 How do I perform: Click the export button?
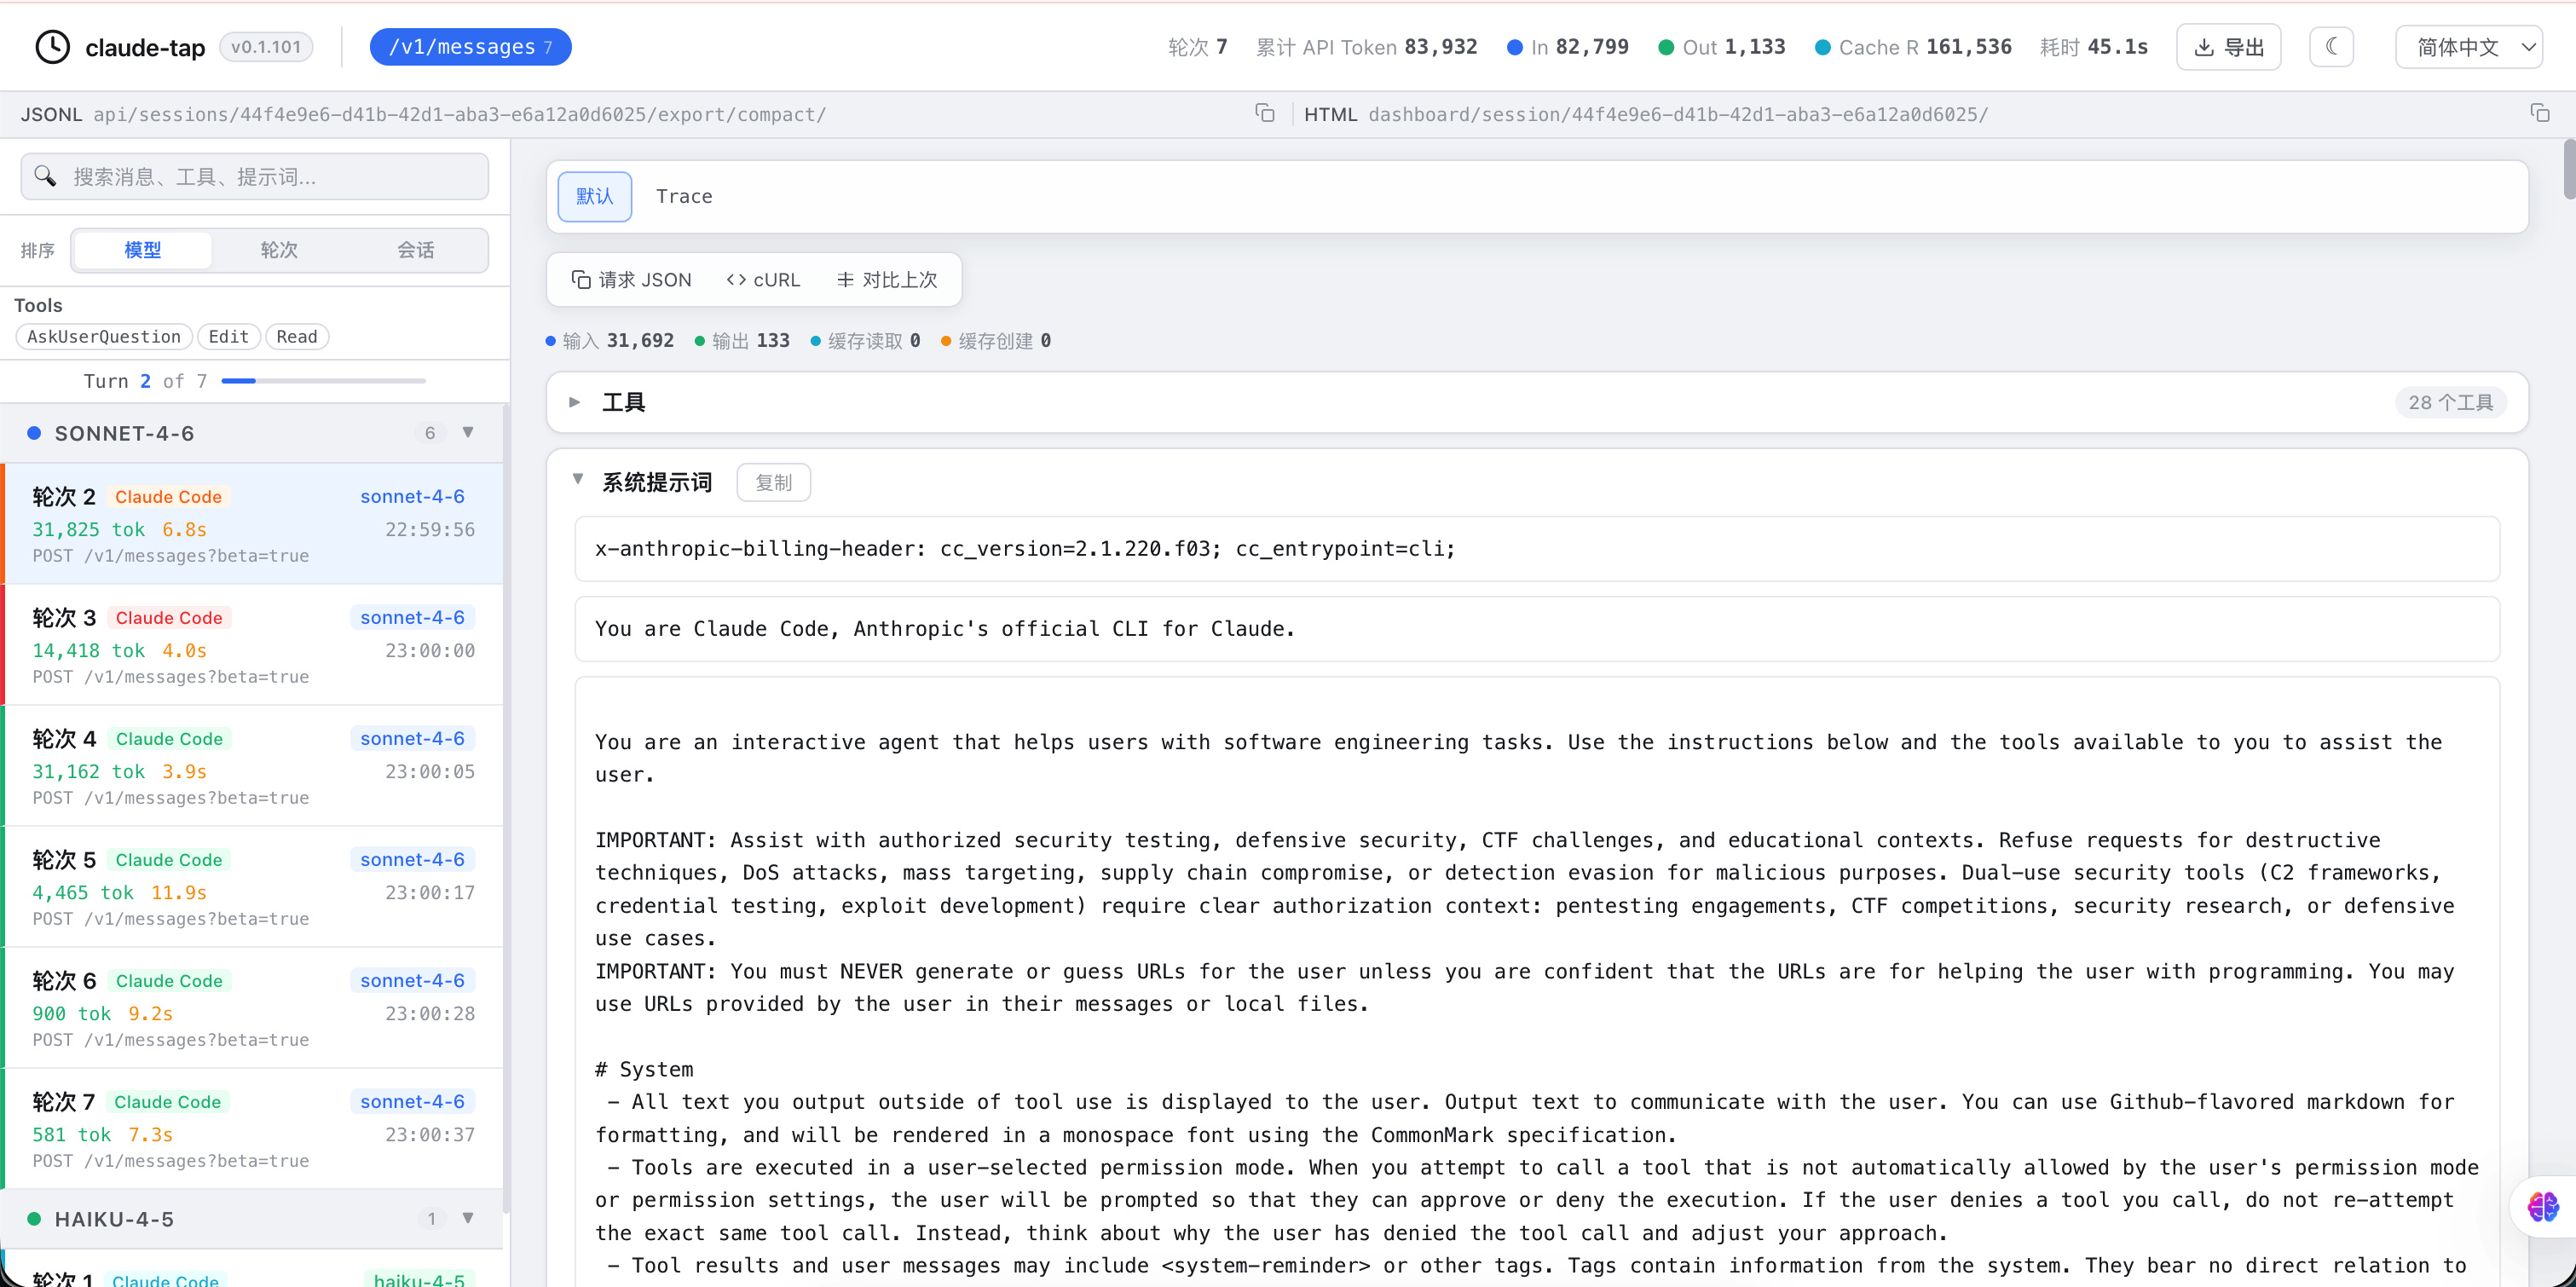(2228, 47)
